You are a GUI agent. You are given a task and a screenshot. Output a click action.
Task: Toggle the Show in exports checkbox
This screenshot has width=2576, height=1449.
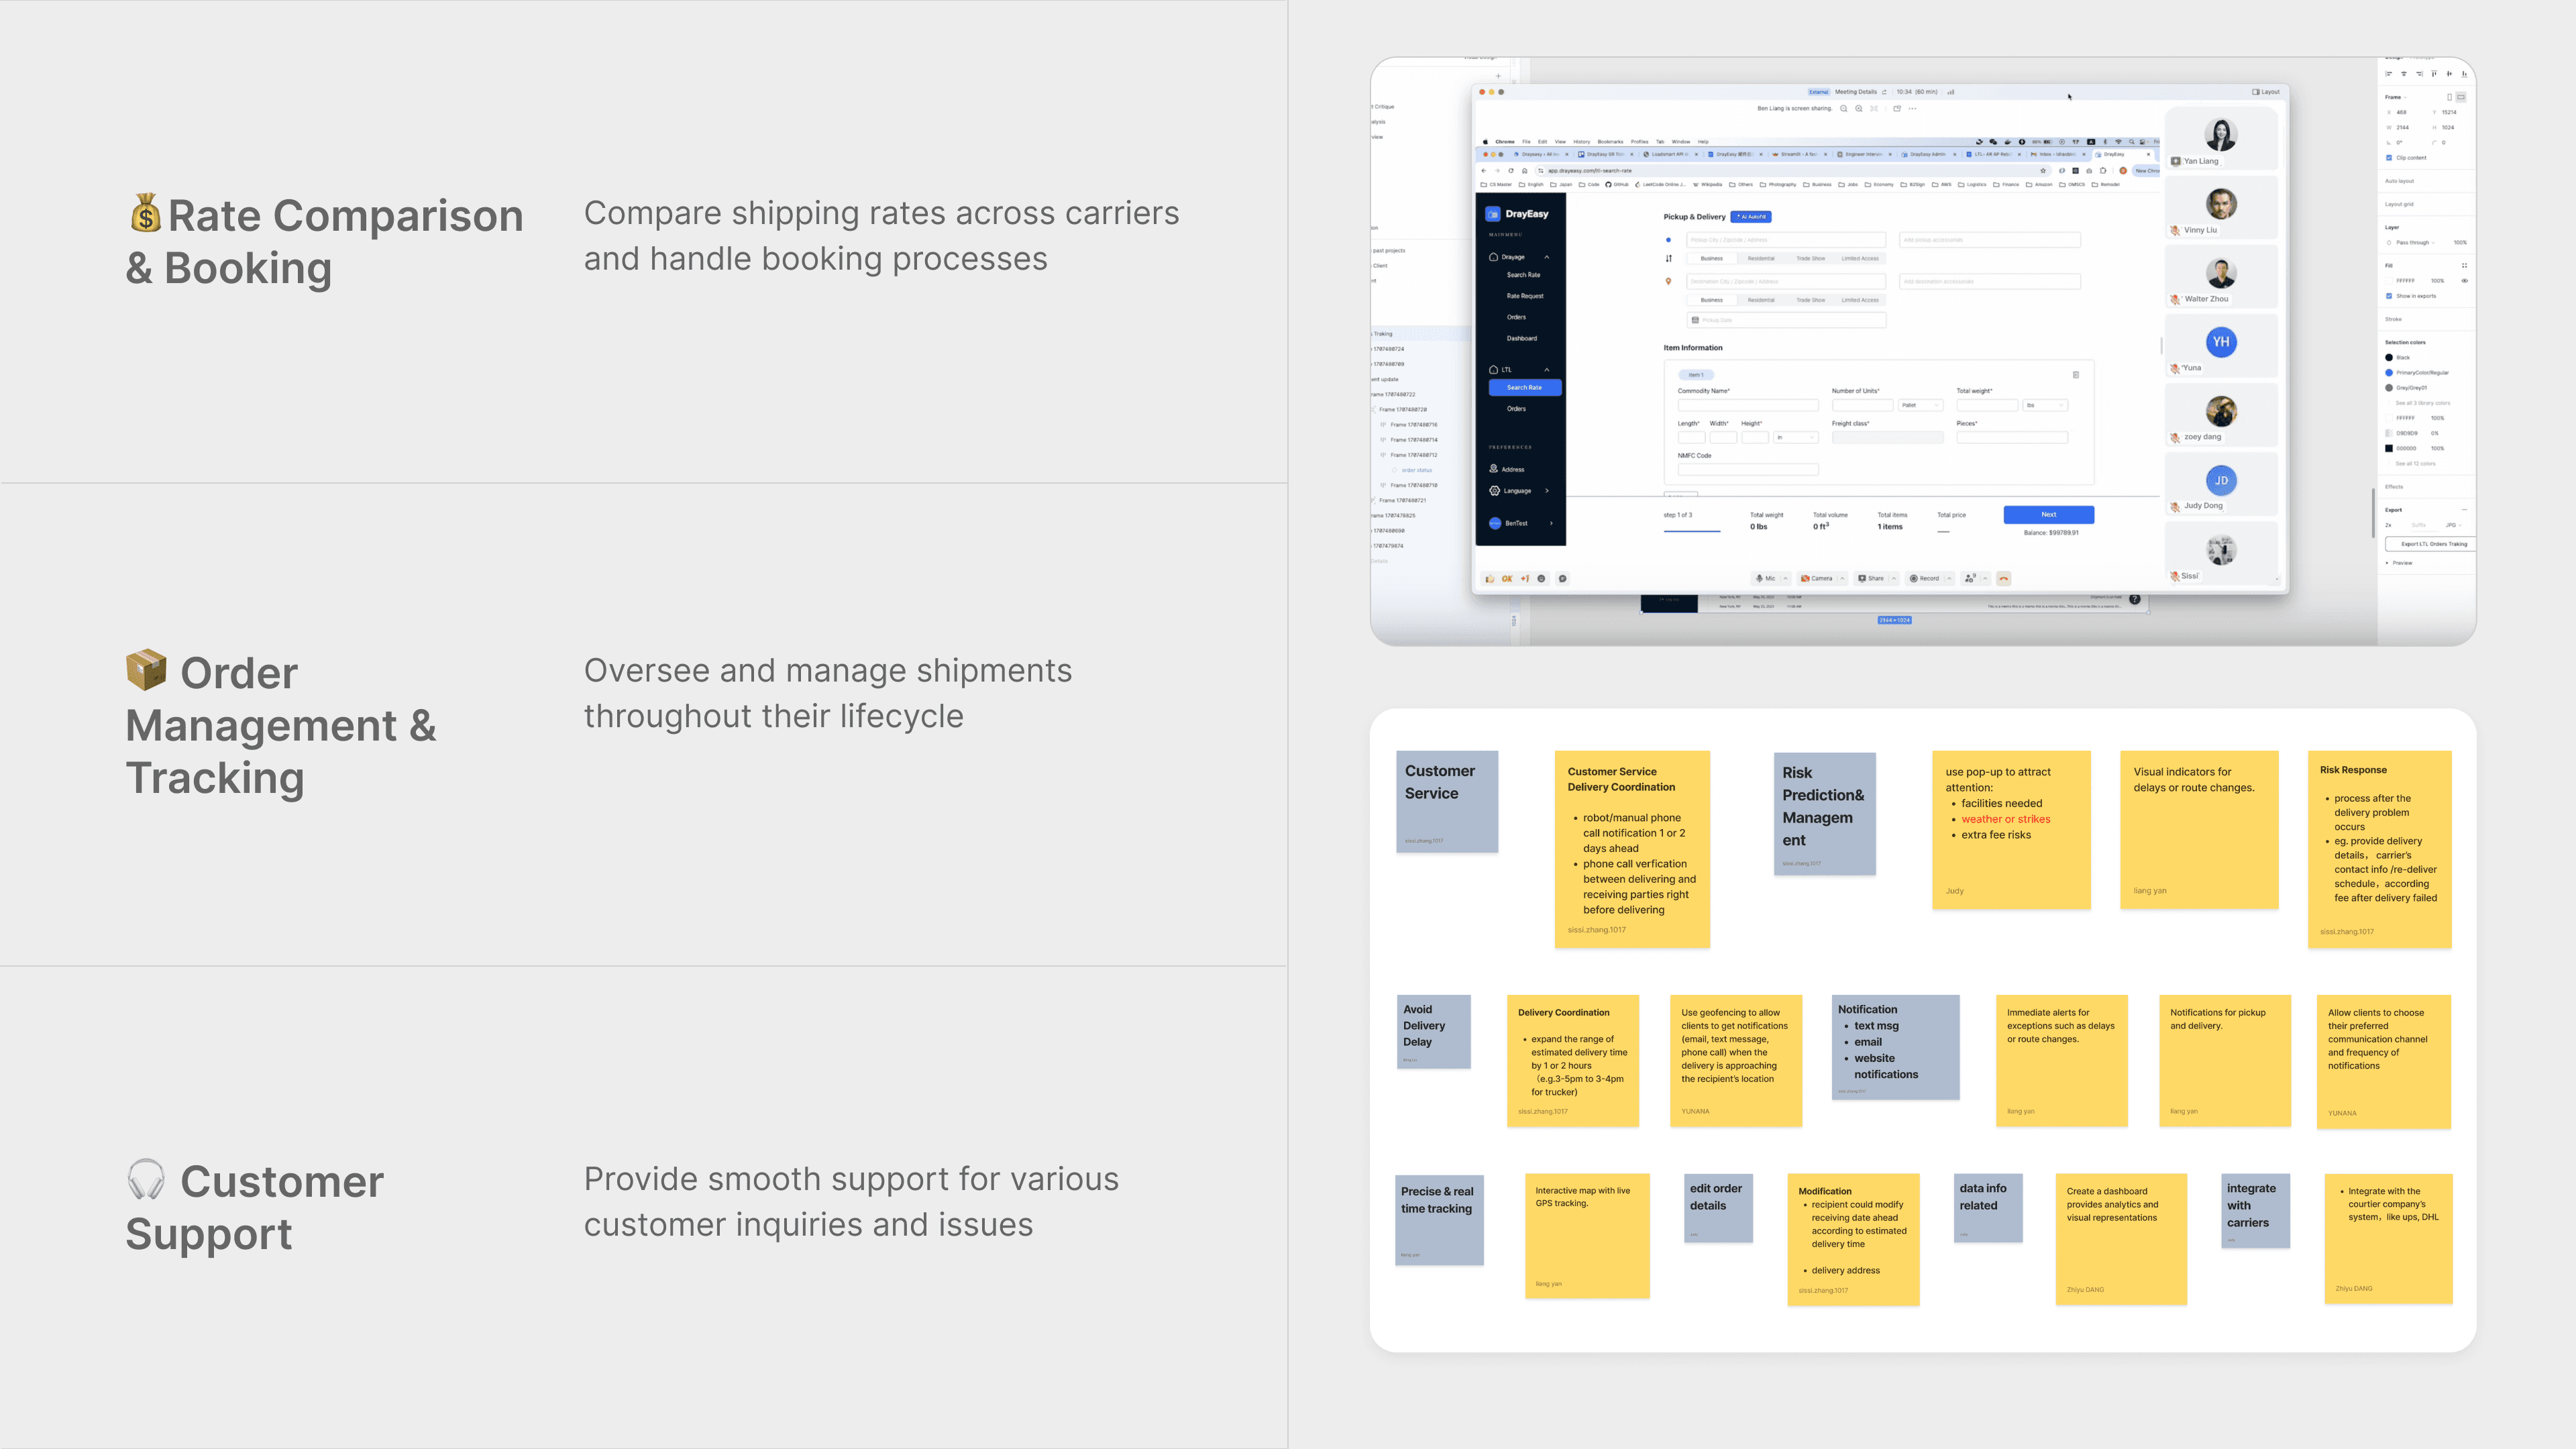pyautogui.click(x=2389, y=296)
